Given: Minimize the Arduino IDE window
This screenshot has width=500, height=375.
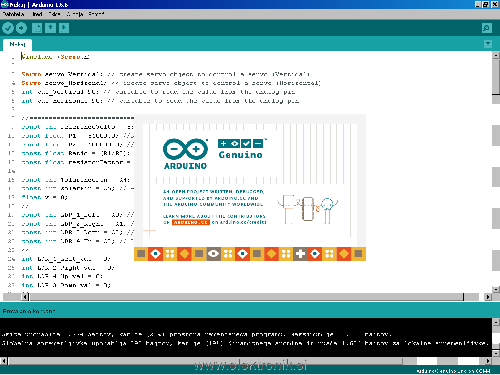Looking at the screenshot, I should 478,4.
